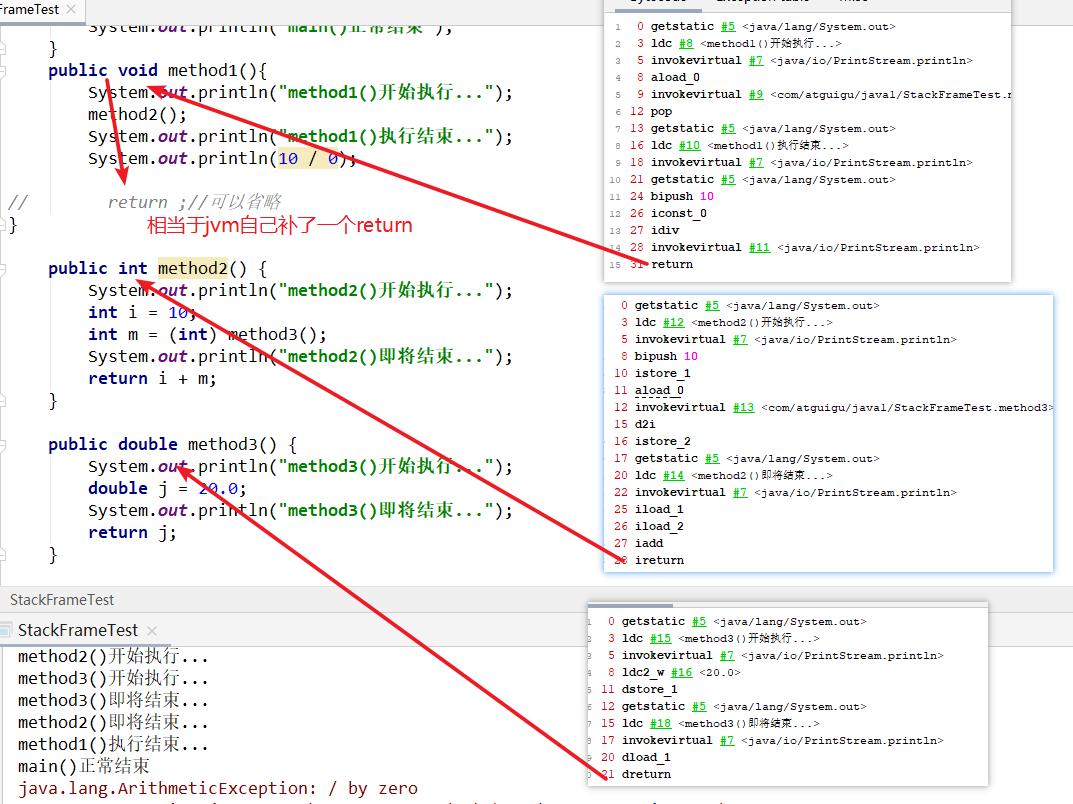1073x804 pixels.
Task: Click bytecode row '24 bipush 10' in method1 panel
Action: pyautogui.click(x=671, y=196)
